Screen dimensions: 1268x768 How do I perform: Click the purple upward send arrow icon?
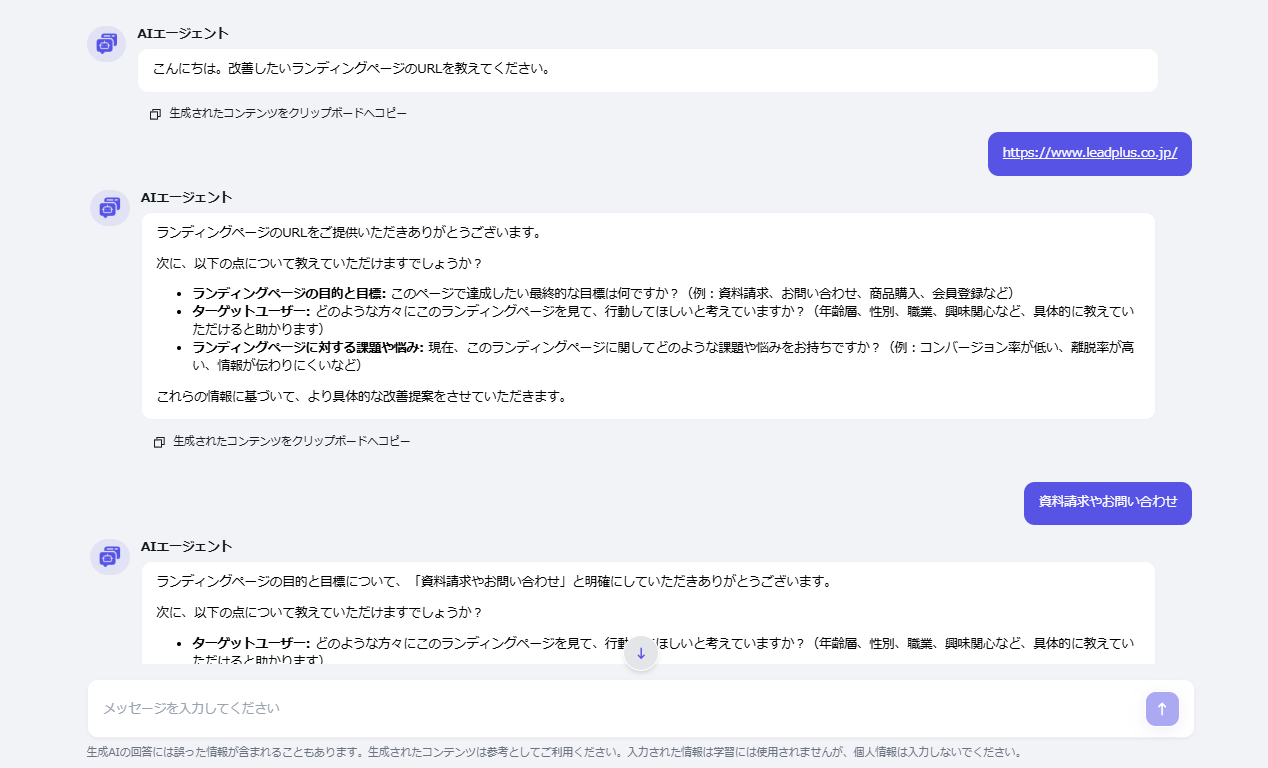(x=1161, y=708)
